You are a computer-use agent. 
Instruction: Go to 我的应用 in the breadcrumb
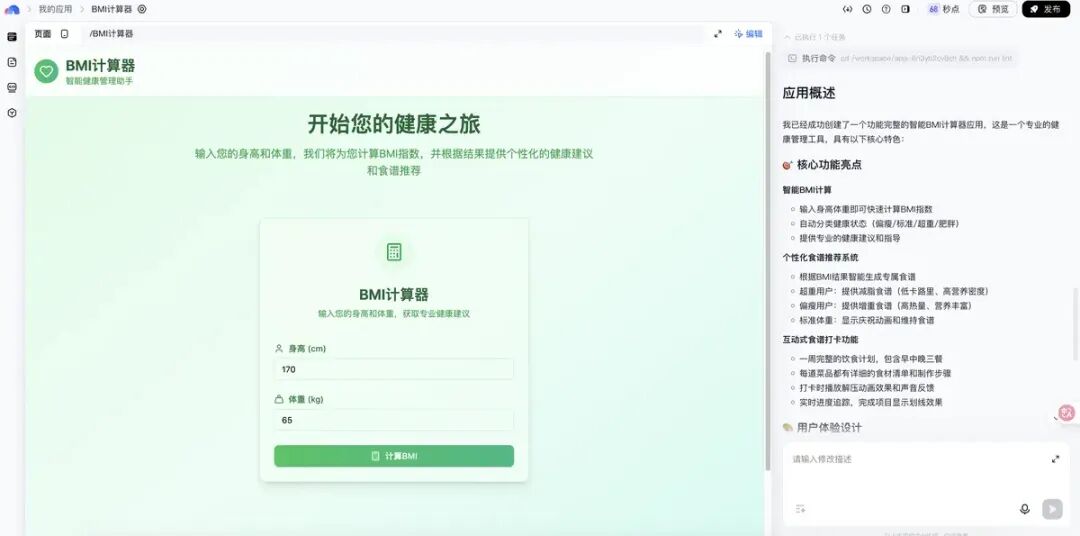55,10
